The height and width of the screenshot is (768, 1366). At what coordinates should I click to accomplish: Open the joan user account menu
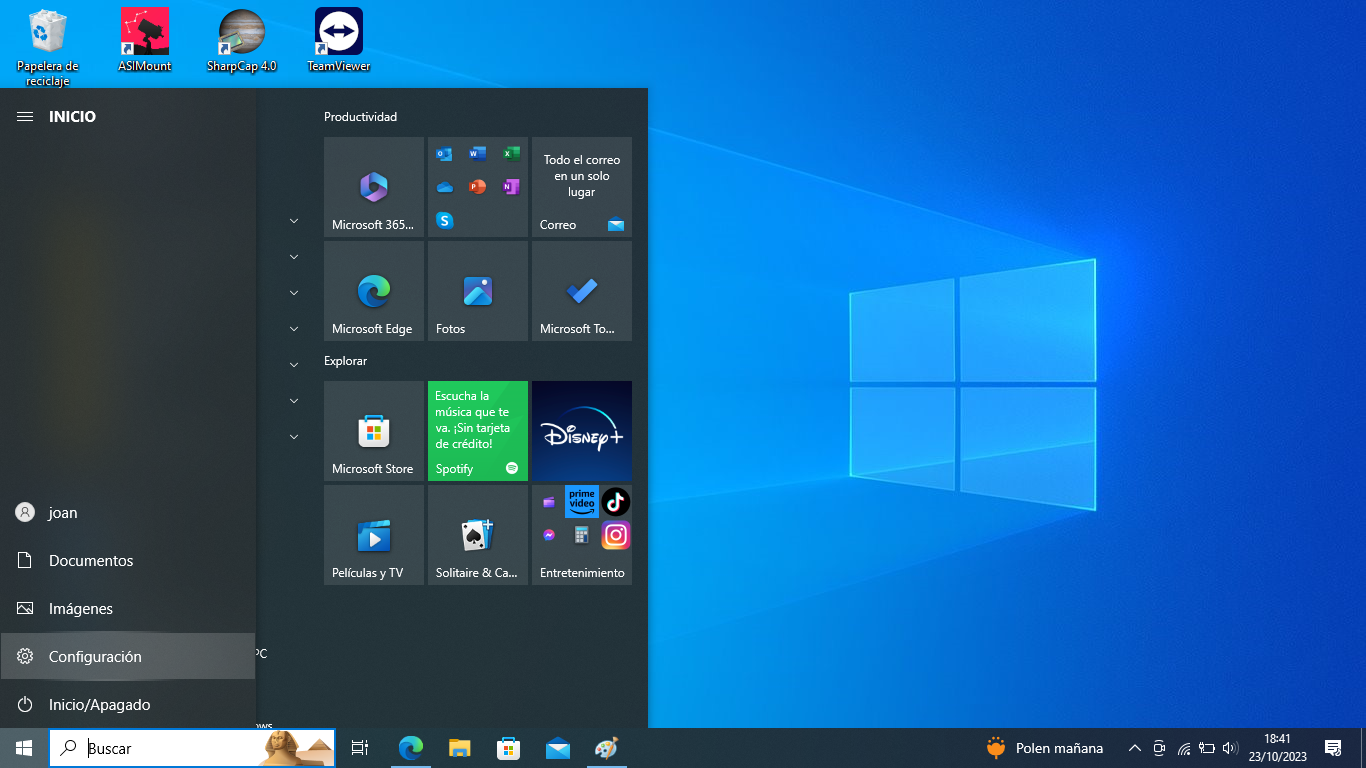point(128,512)
